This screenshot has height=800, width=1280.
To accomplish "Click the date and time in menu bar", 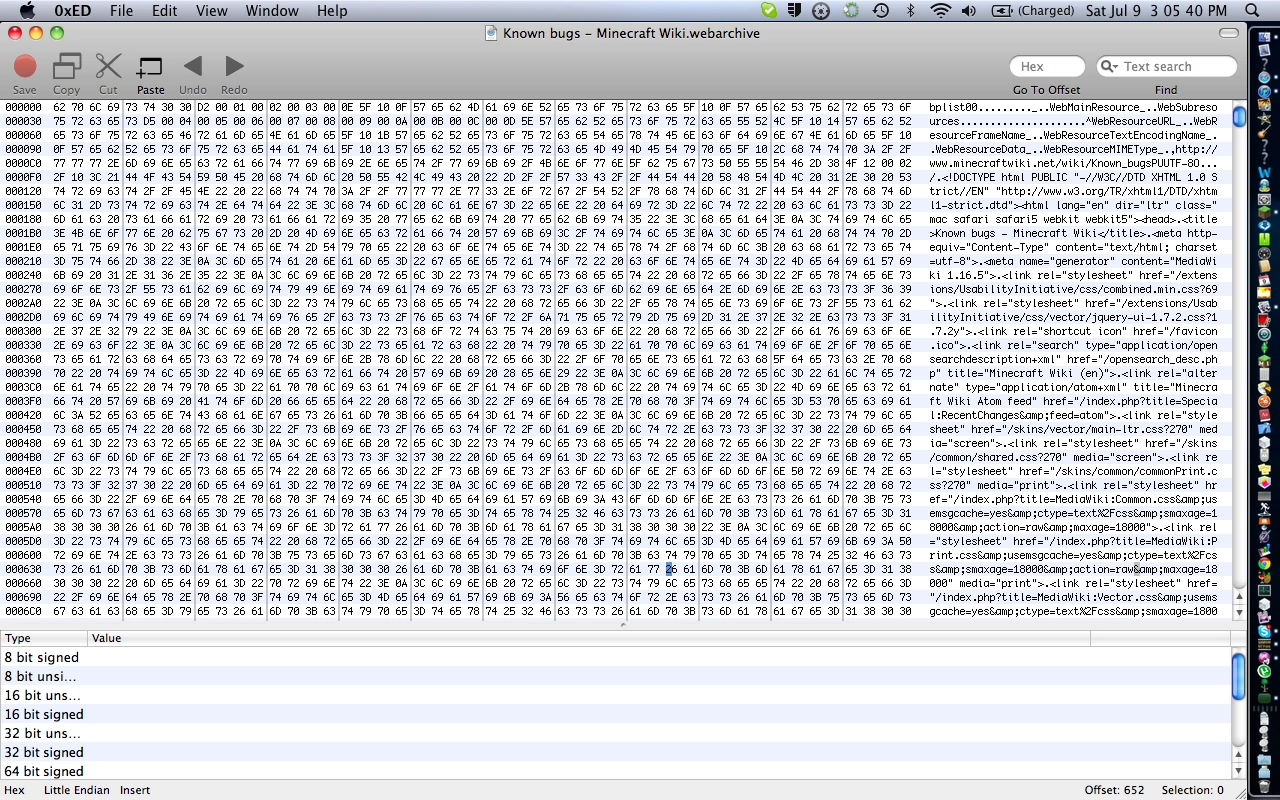I will click(x=1156, y=11).
